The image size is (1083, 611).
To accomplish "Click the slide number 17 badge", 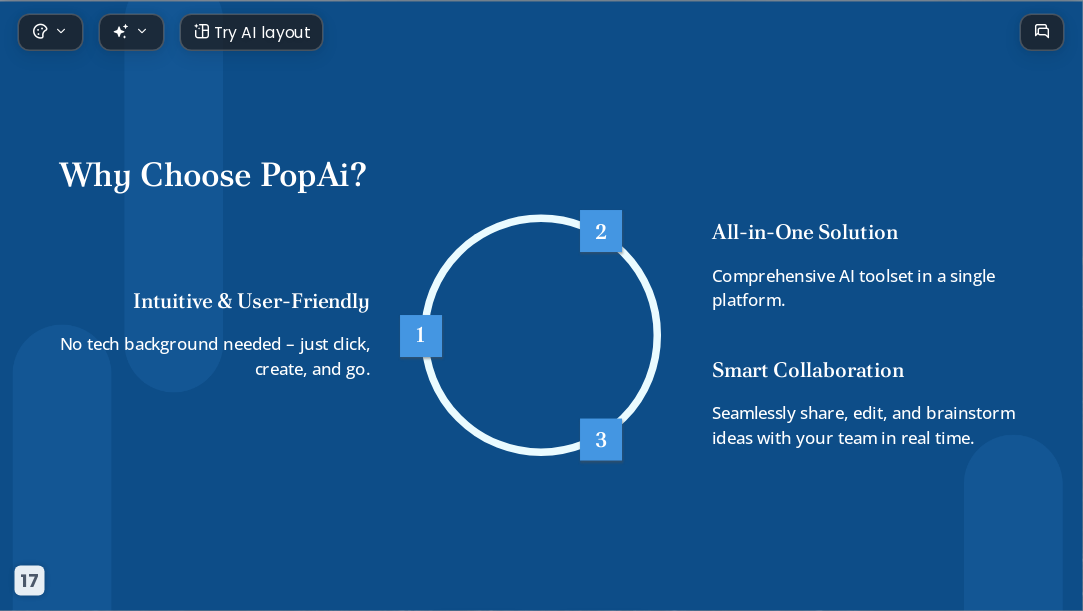I will (x=29, y=580).
